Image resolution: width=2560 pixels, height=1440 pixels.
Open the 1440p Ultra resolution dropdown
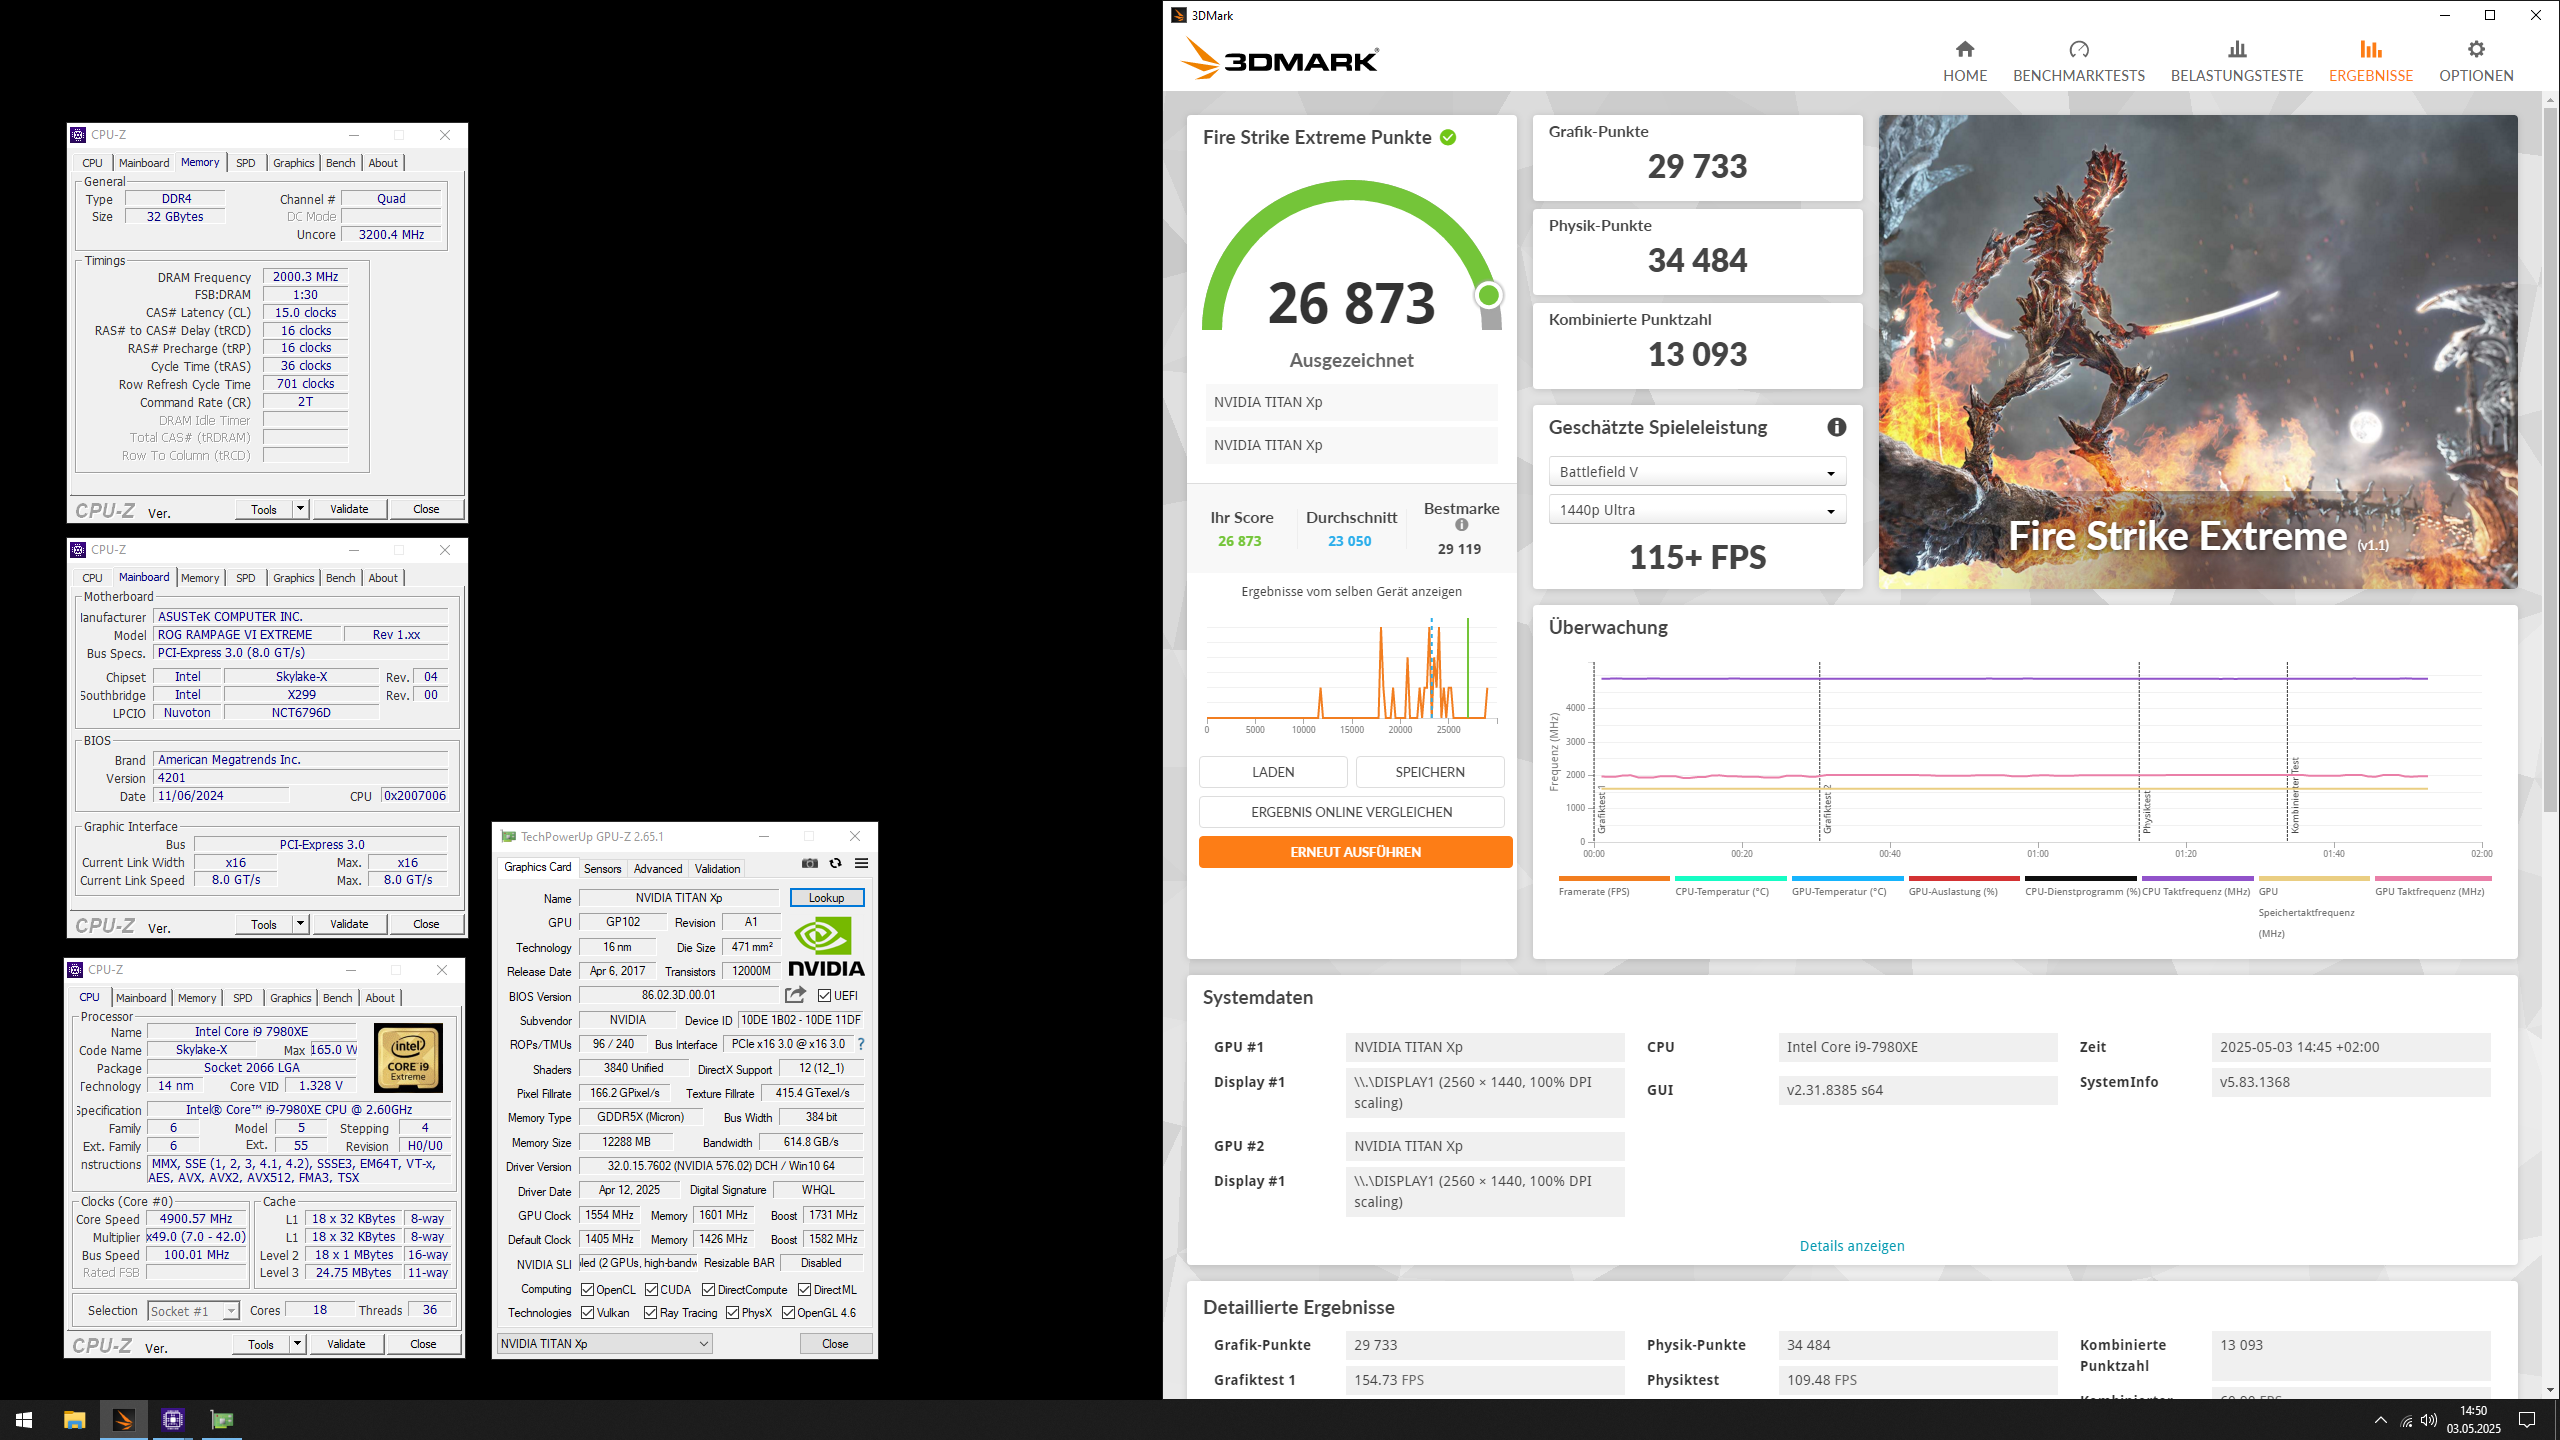coord(1697,510)
